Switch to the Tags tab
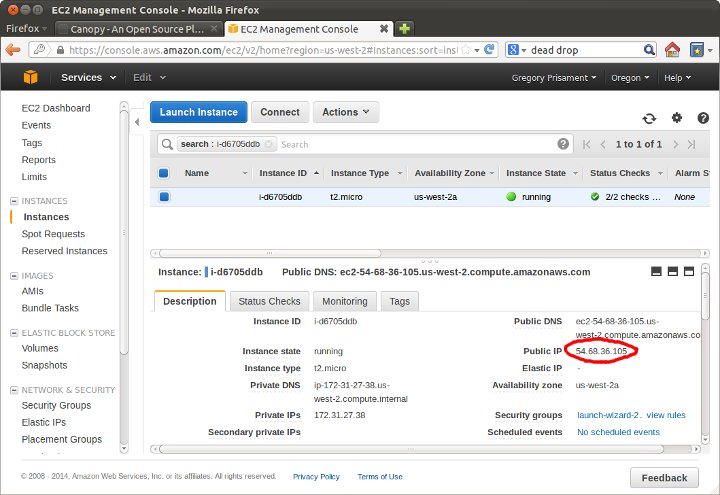This screenshot has height=495, width=720. (x=399, y=301)
